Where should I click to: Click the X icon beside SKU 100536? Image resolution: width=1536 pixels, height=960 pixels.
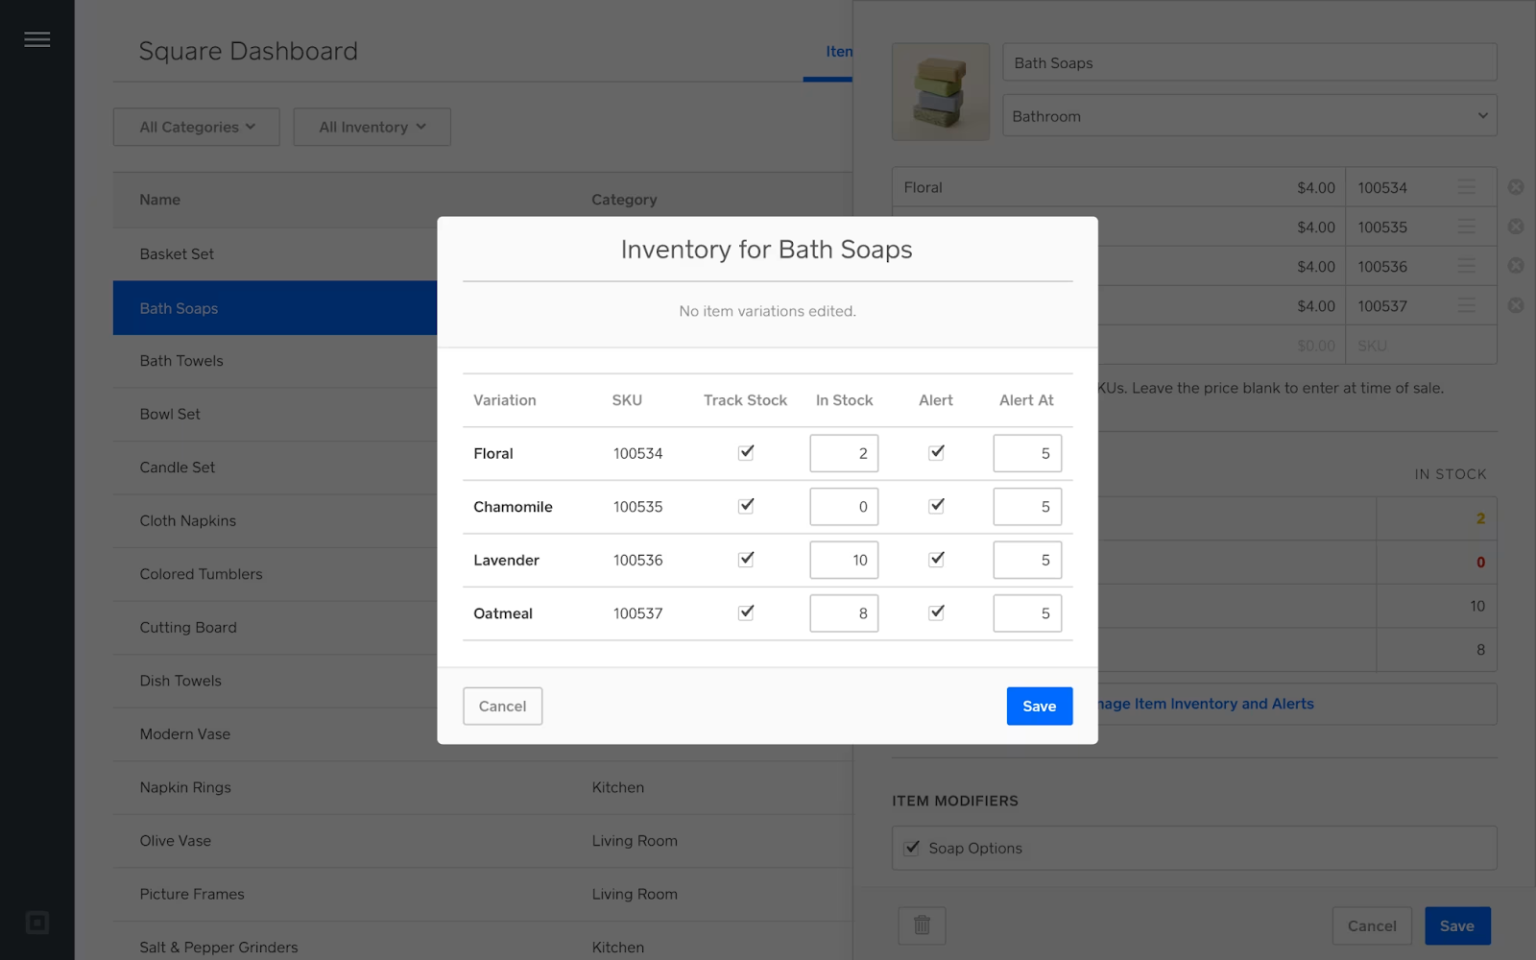tap(1516, 266)
